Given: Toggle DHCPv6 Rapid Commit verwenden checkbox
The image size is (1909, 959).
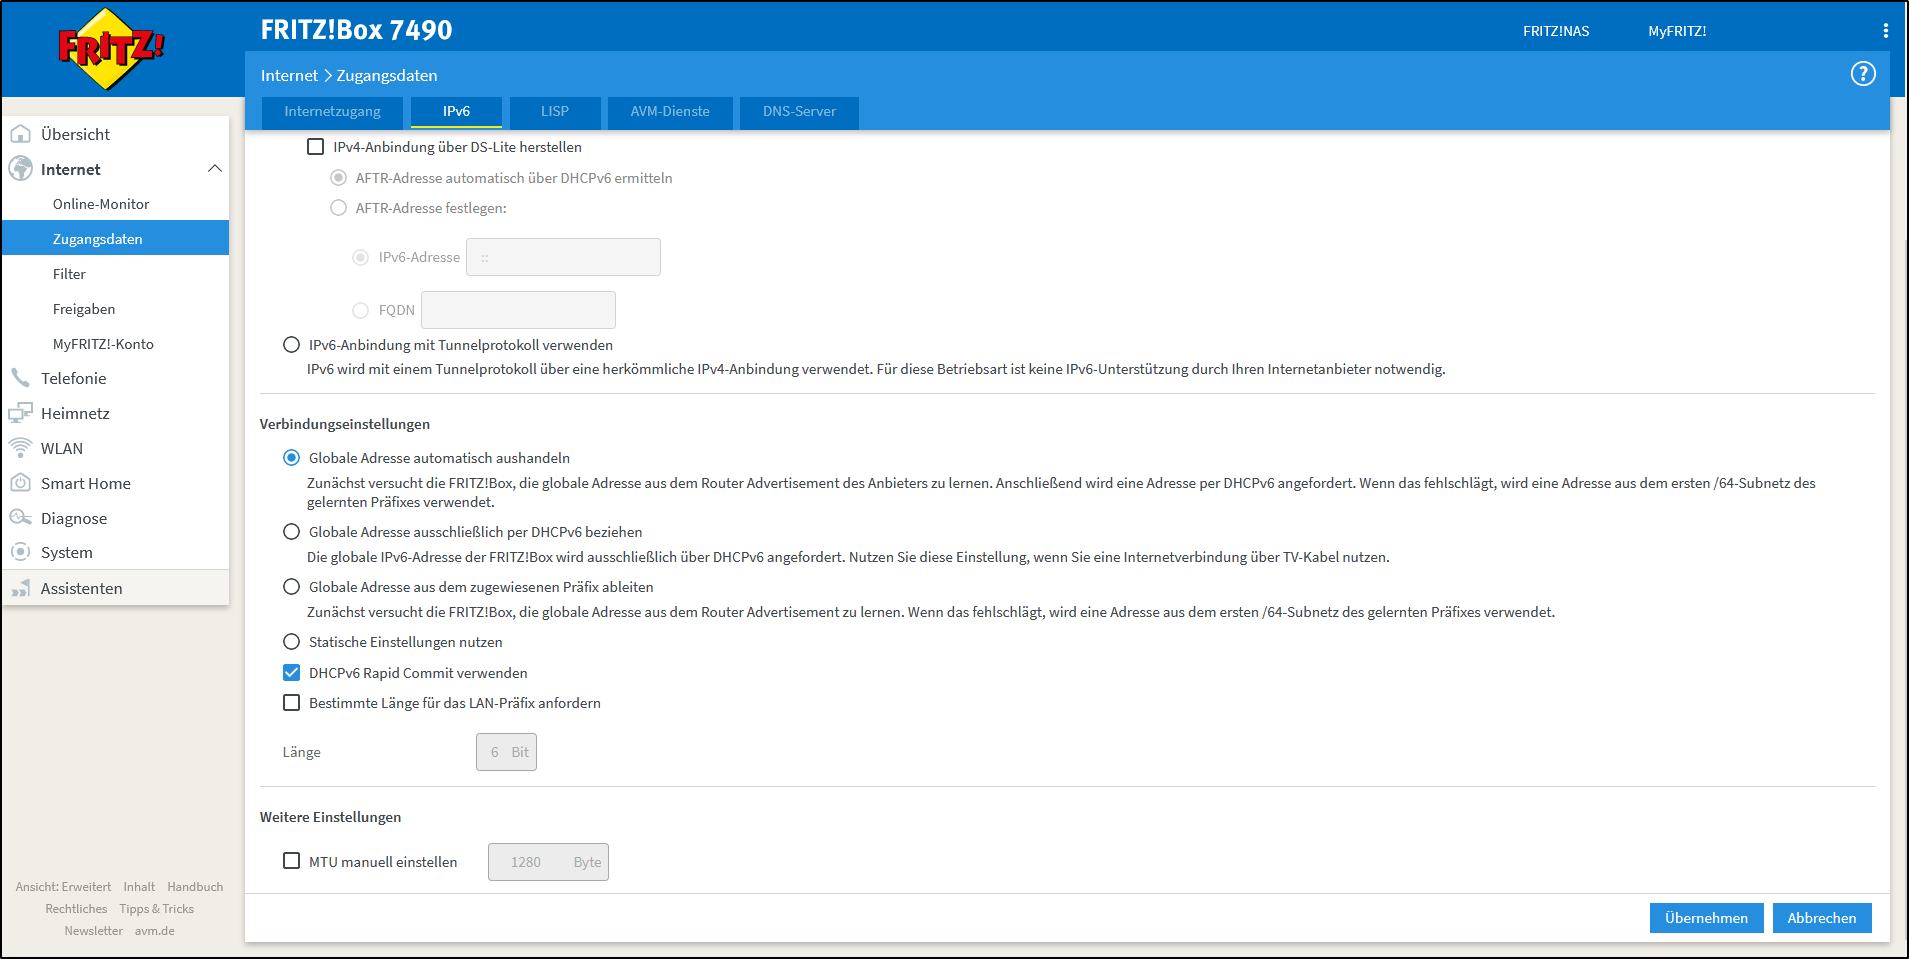Looking at the screenshot, I should tap(291, 673).
